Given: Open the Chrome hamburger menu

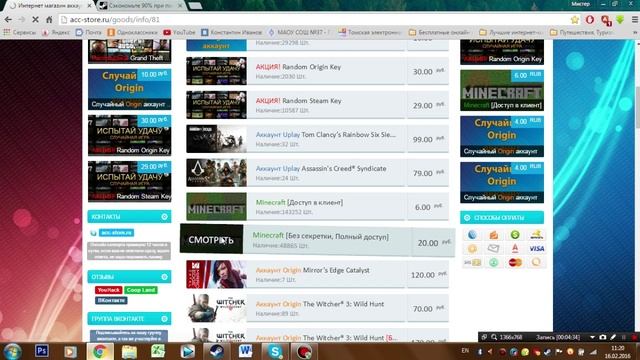Looking at the screenshot, I should 635,20.
